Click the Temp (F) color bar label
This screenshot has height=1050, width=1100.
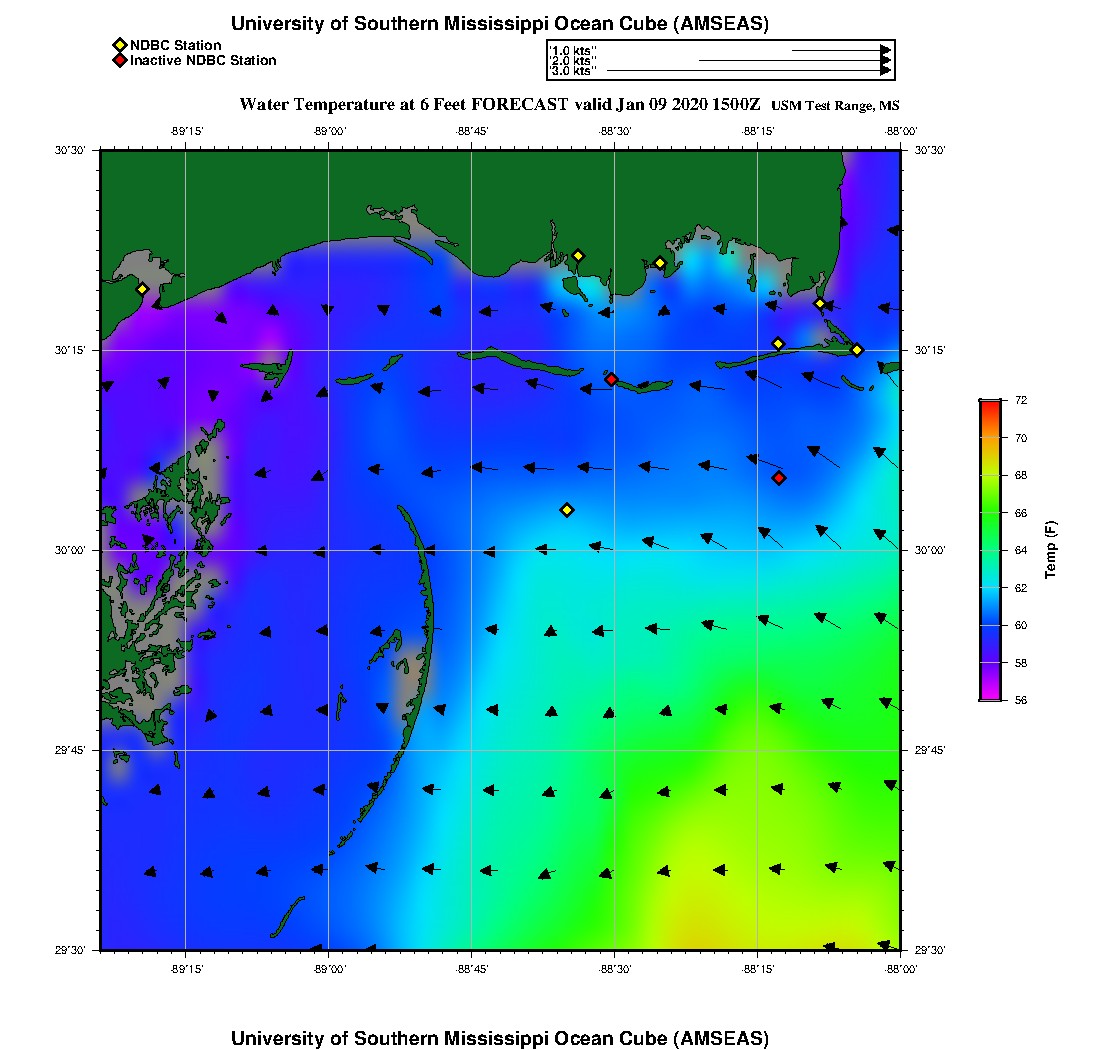pos(1051,550)
